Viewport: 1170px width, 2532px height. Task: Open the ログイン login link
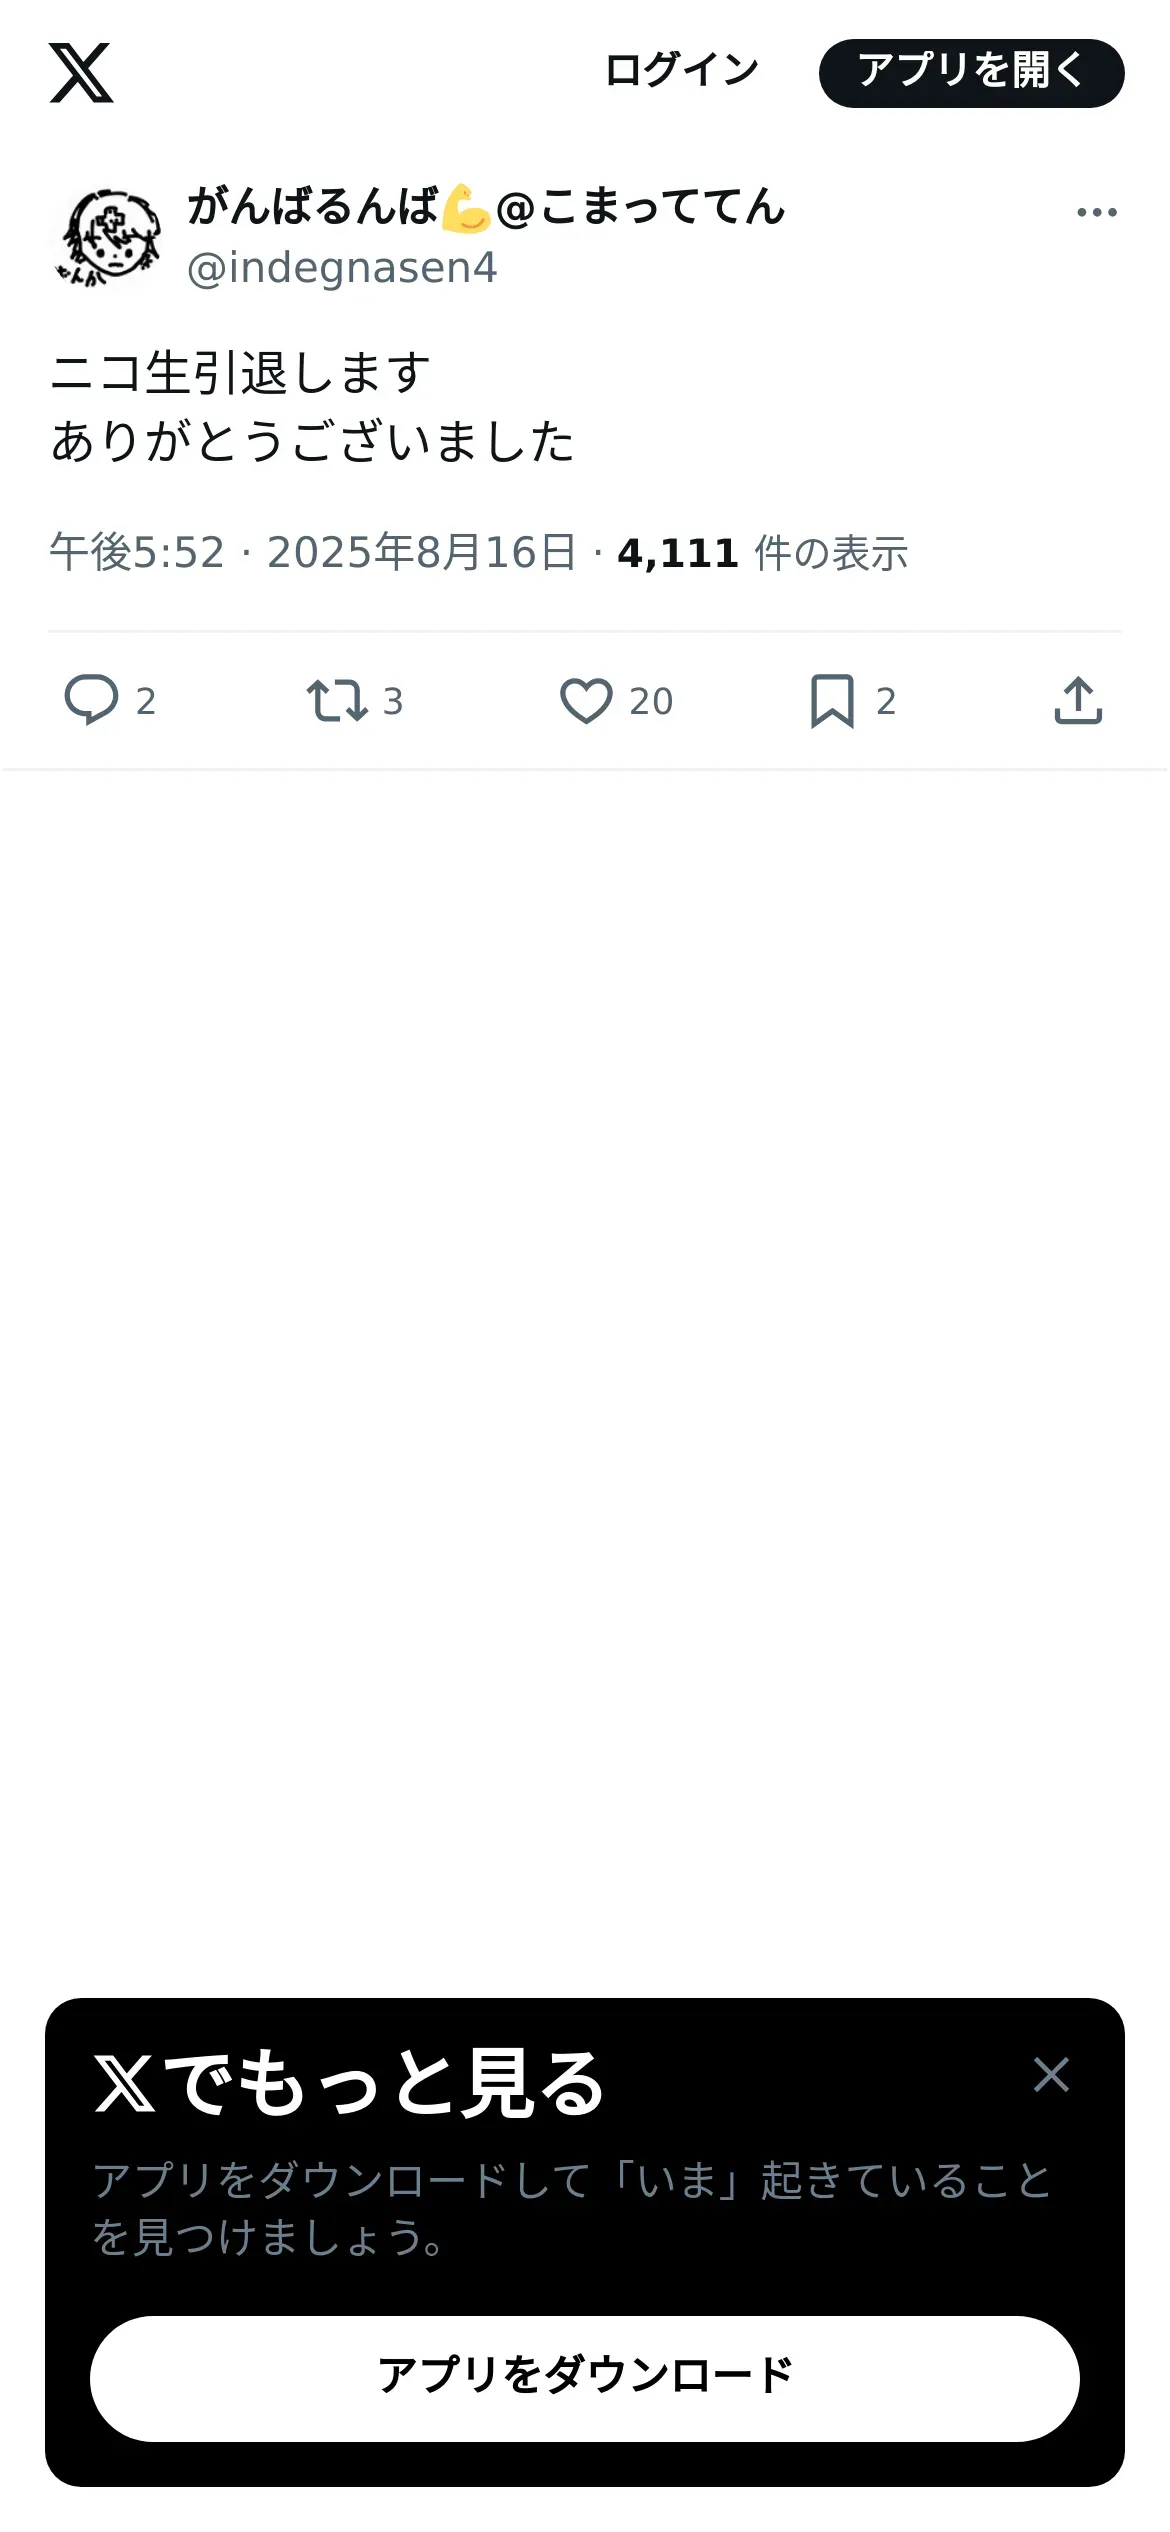[682, 71]
